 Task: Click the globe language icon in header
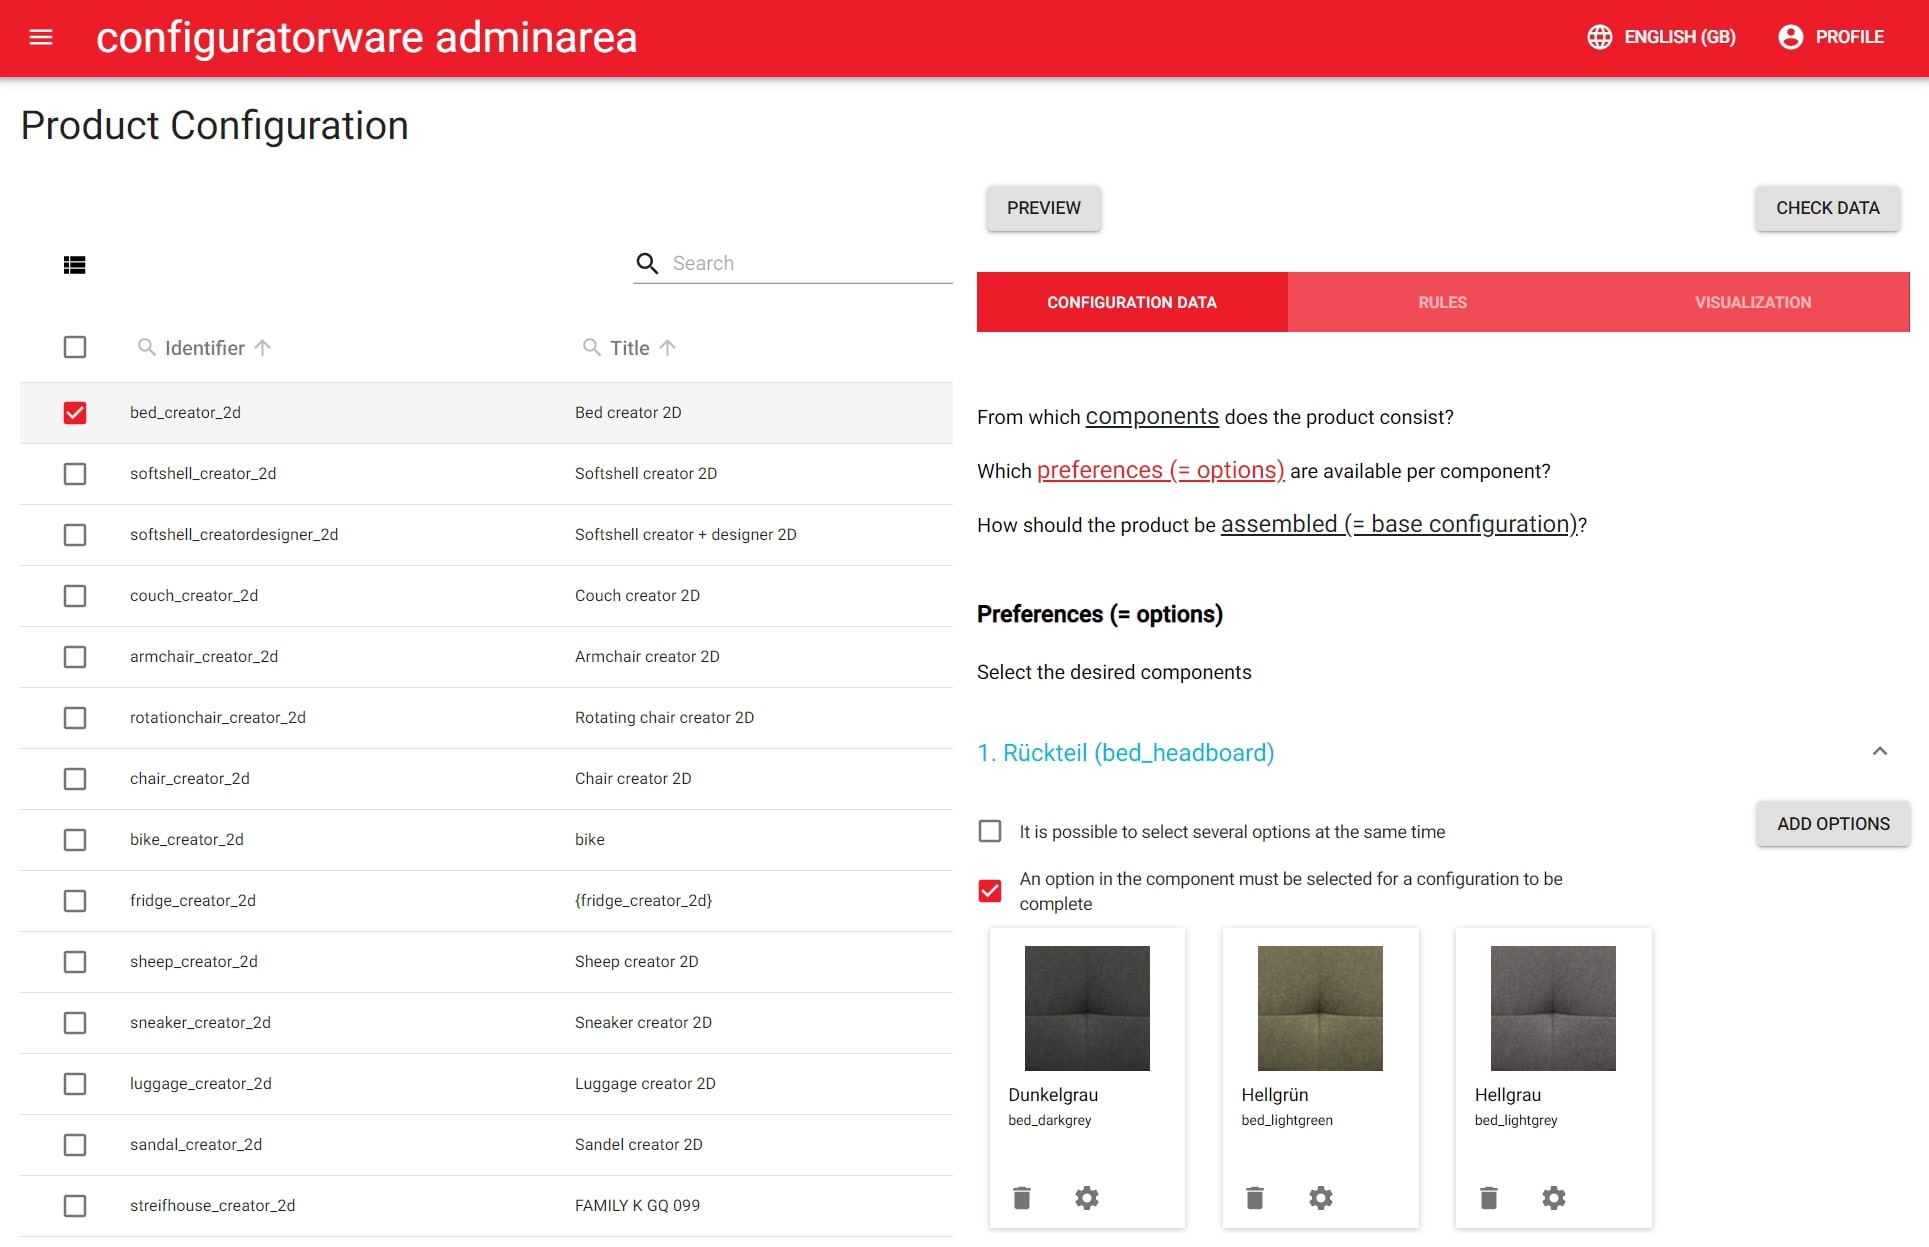[x=1599, y=37]
